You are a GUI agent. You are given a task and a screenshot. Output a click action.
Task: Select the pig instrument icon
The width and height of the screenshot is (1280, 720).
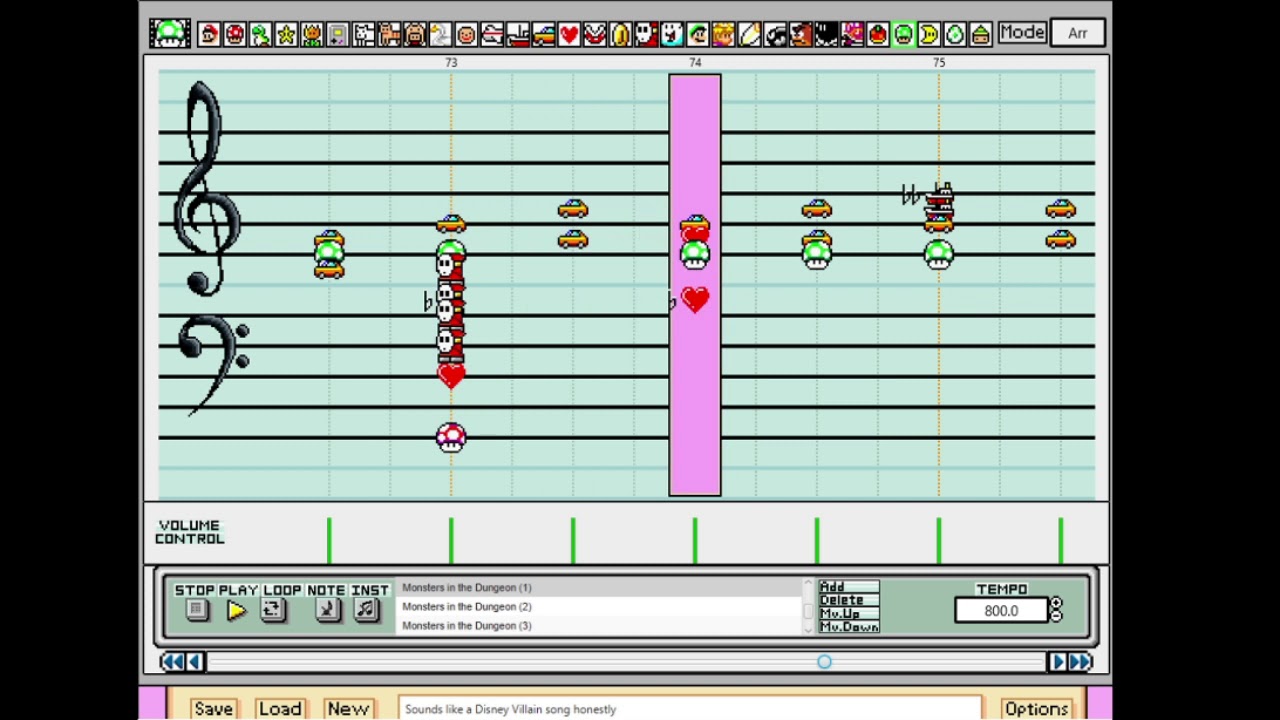415,34
